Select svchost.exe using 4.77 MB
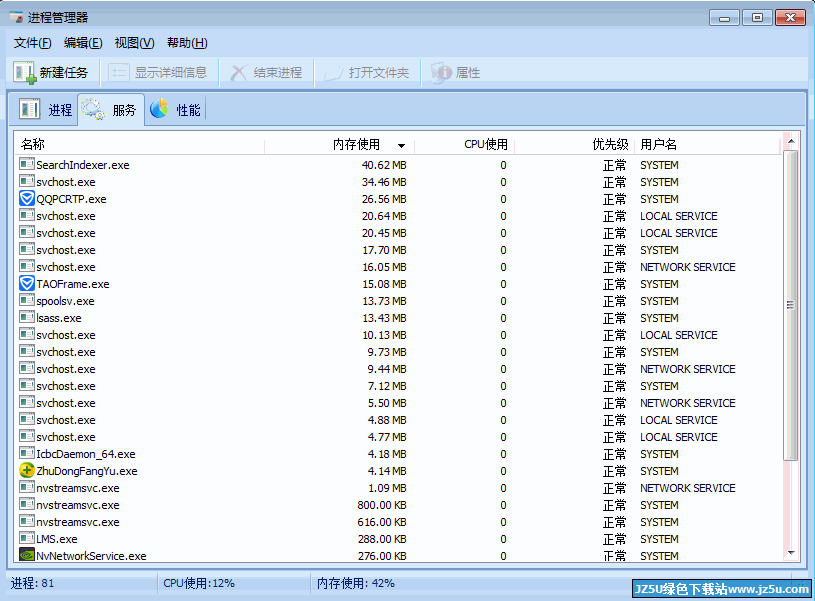This screenshot has height=601, width=815. point(66,437)
